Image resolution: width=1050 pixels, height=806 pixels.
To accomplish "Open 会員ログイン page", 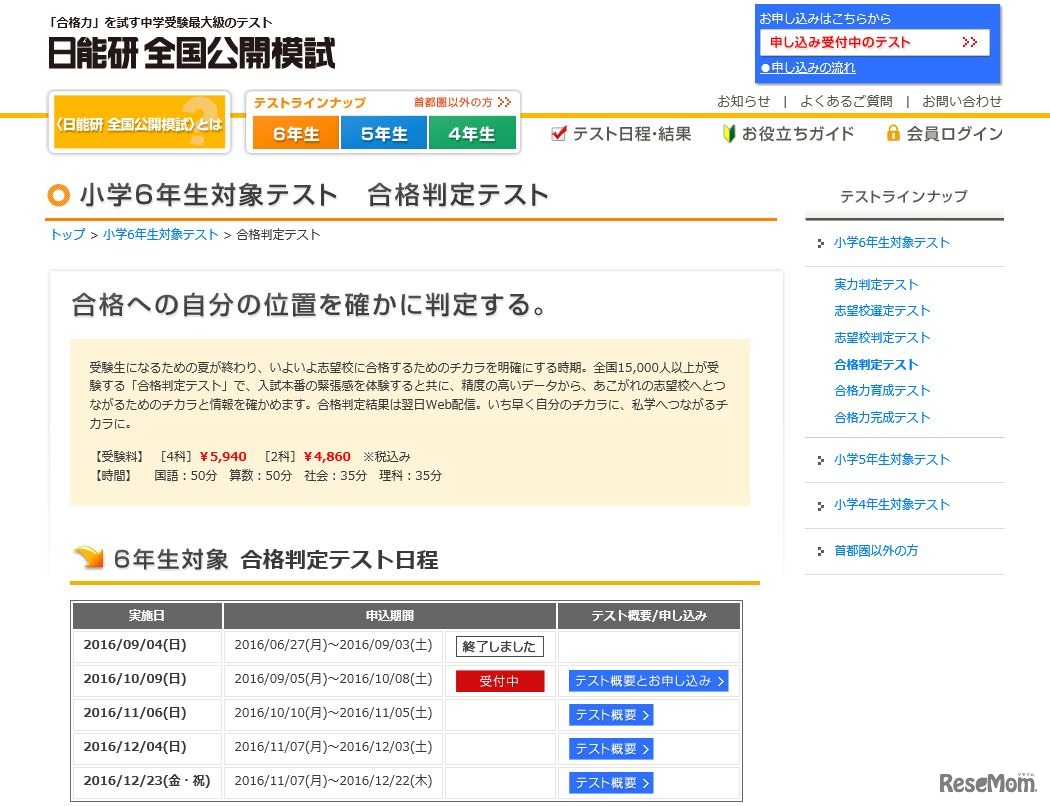I will coord(954,134).
